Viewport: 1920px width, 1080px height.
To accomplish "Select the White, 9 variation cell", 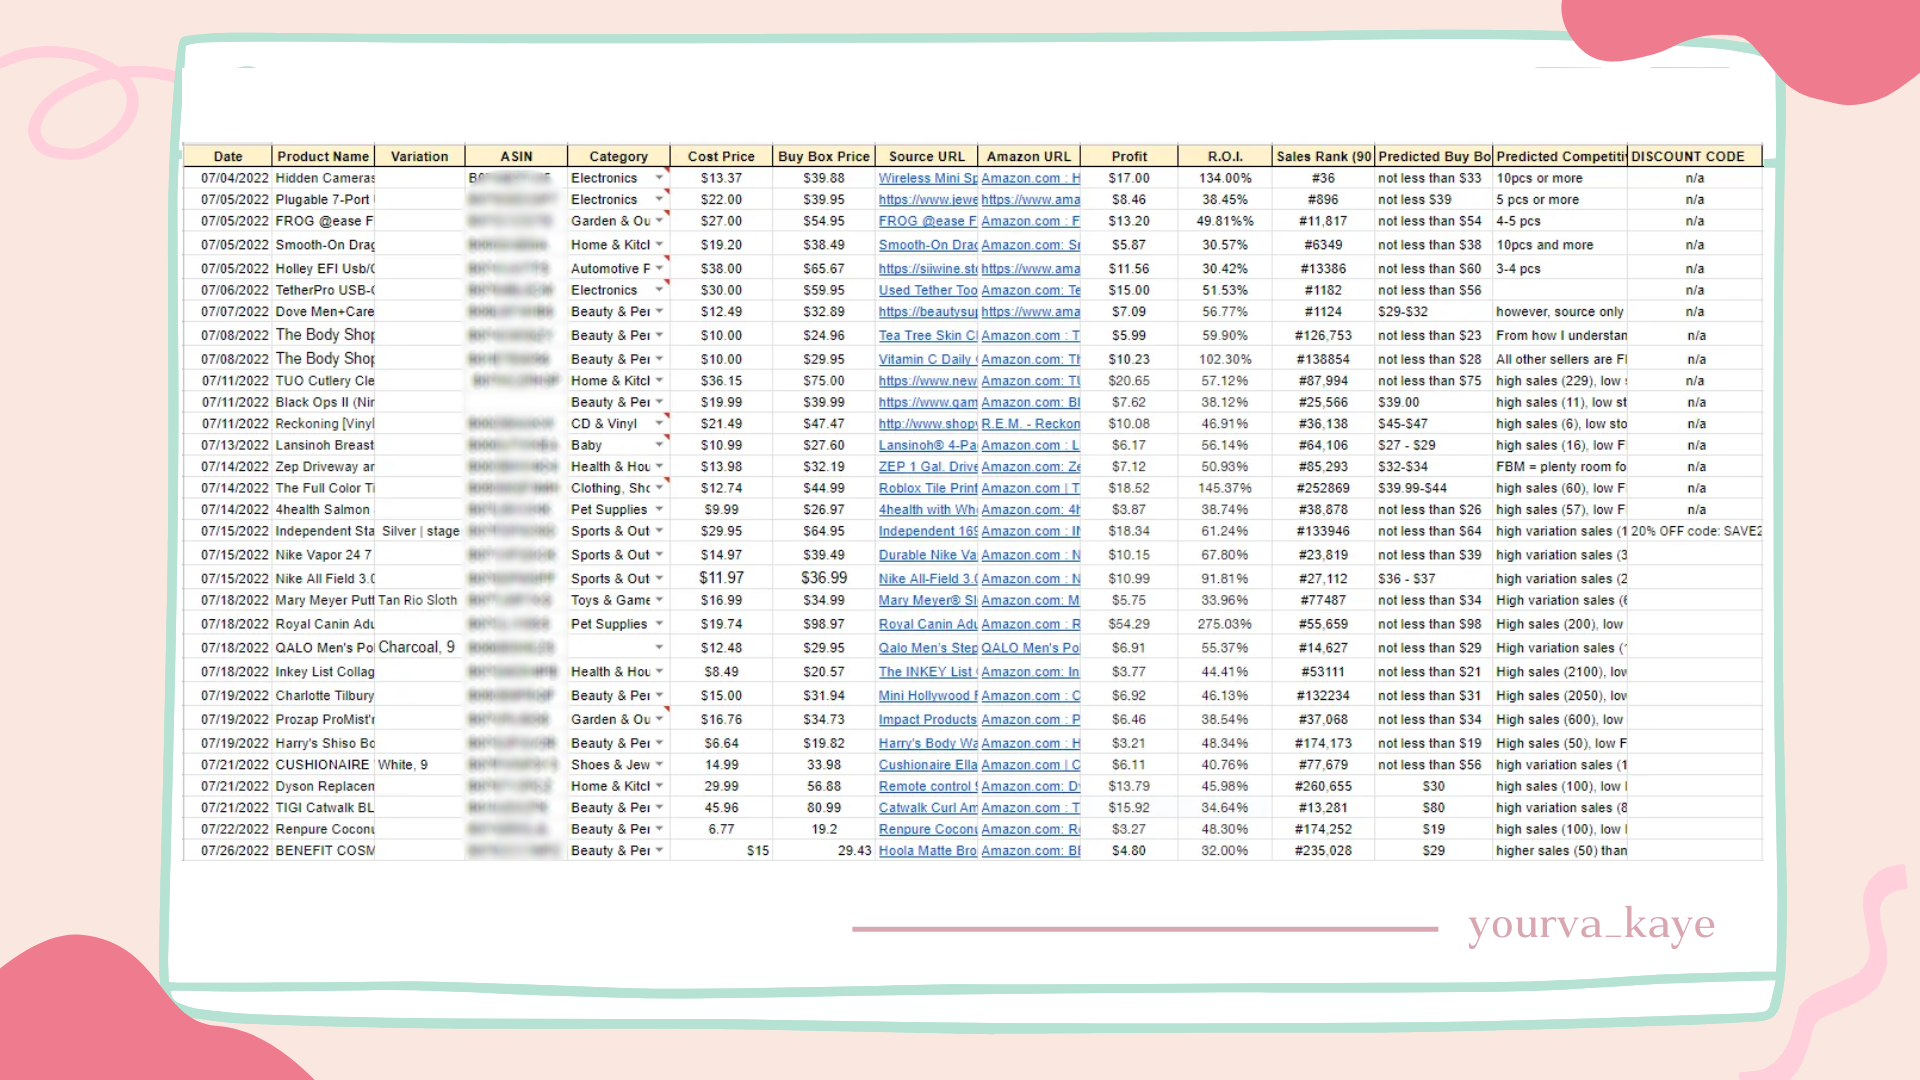I will (x=419, y=765).
